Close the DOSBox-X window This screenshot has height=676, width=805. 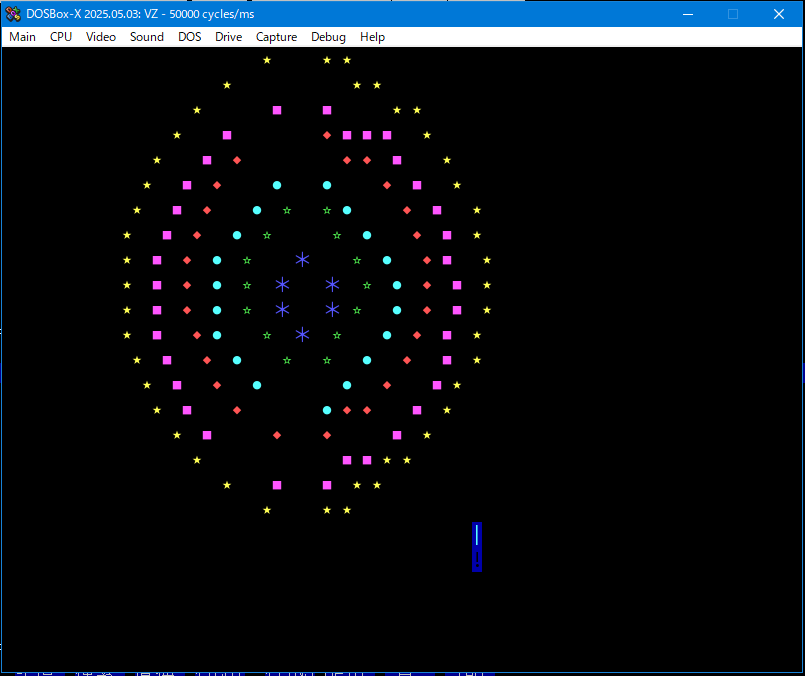tap(779, 14)
